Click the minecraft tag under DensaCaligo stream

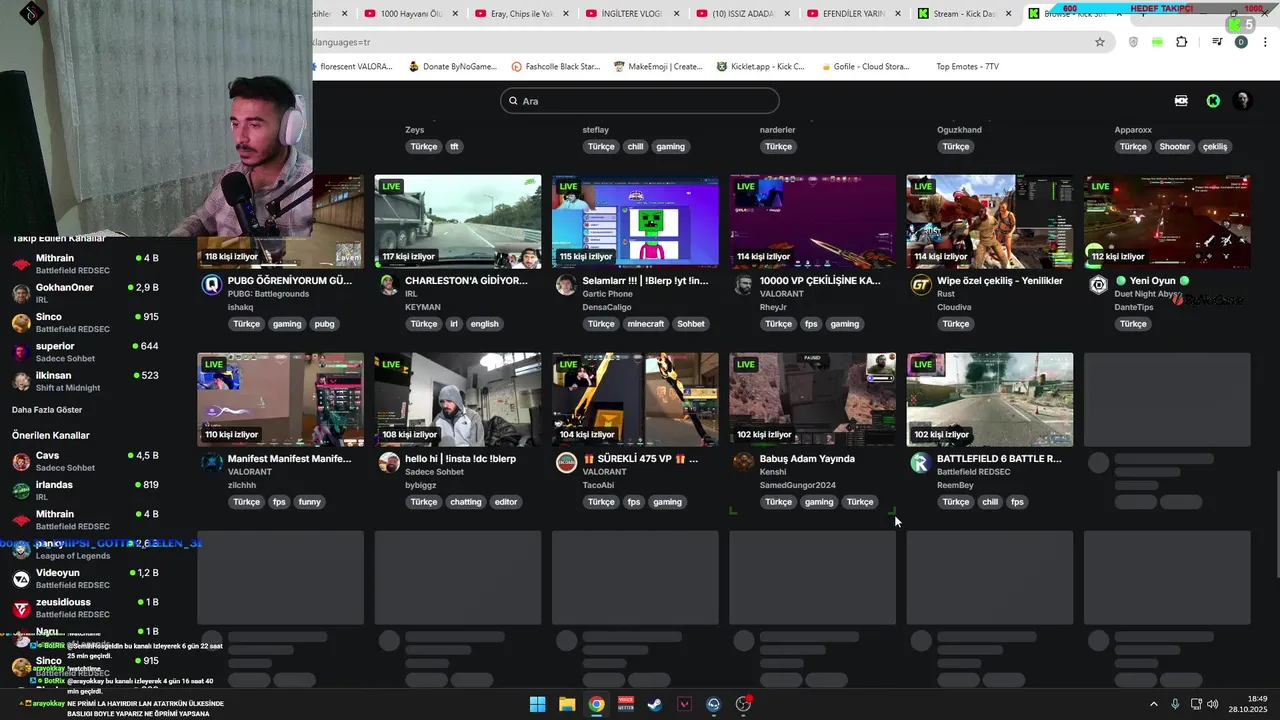[x=646, y=324]
